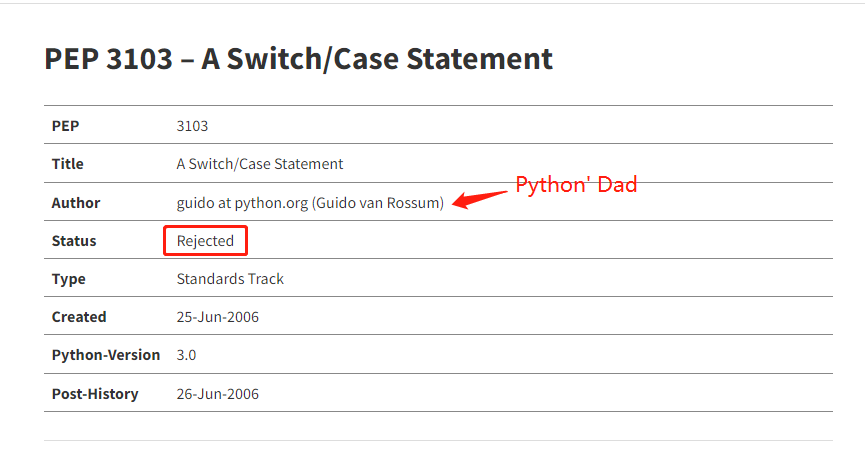Select the PEP number 3103 in the table
This screenshot has width=865, height=468.
(x=192, y=126)
